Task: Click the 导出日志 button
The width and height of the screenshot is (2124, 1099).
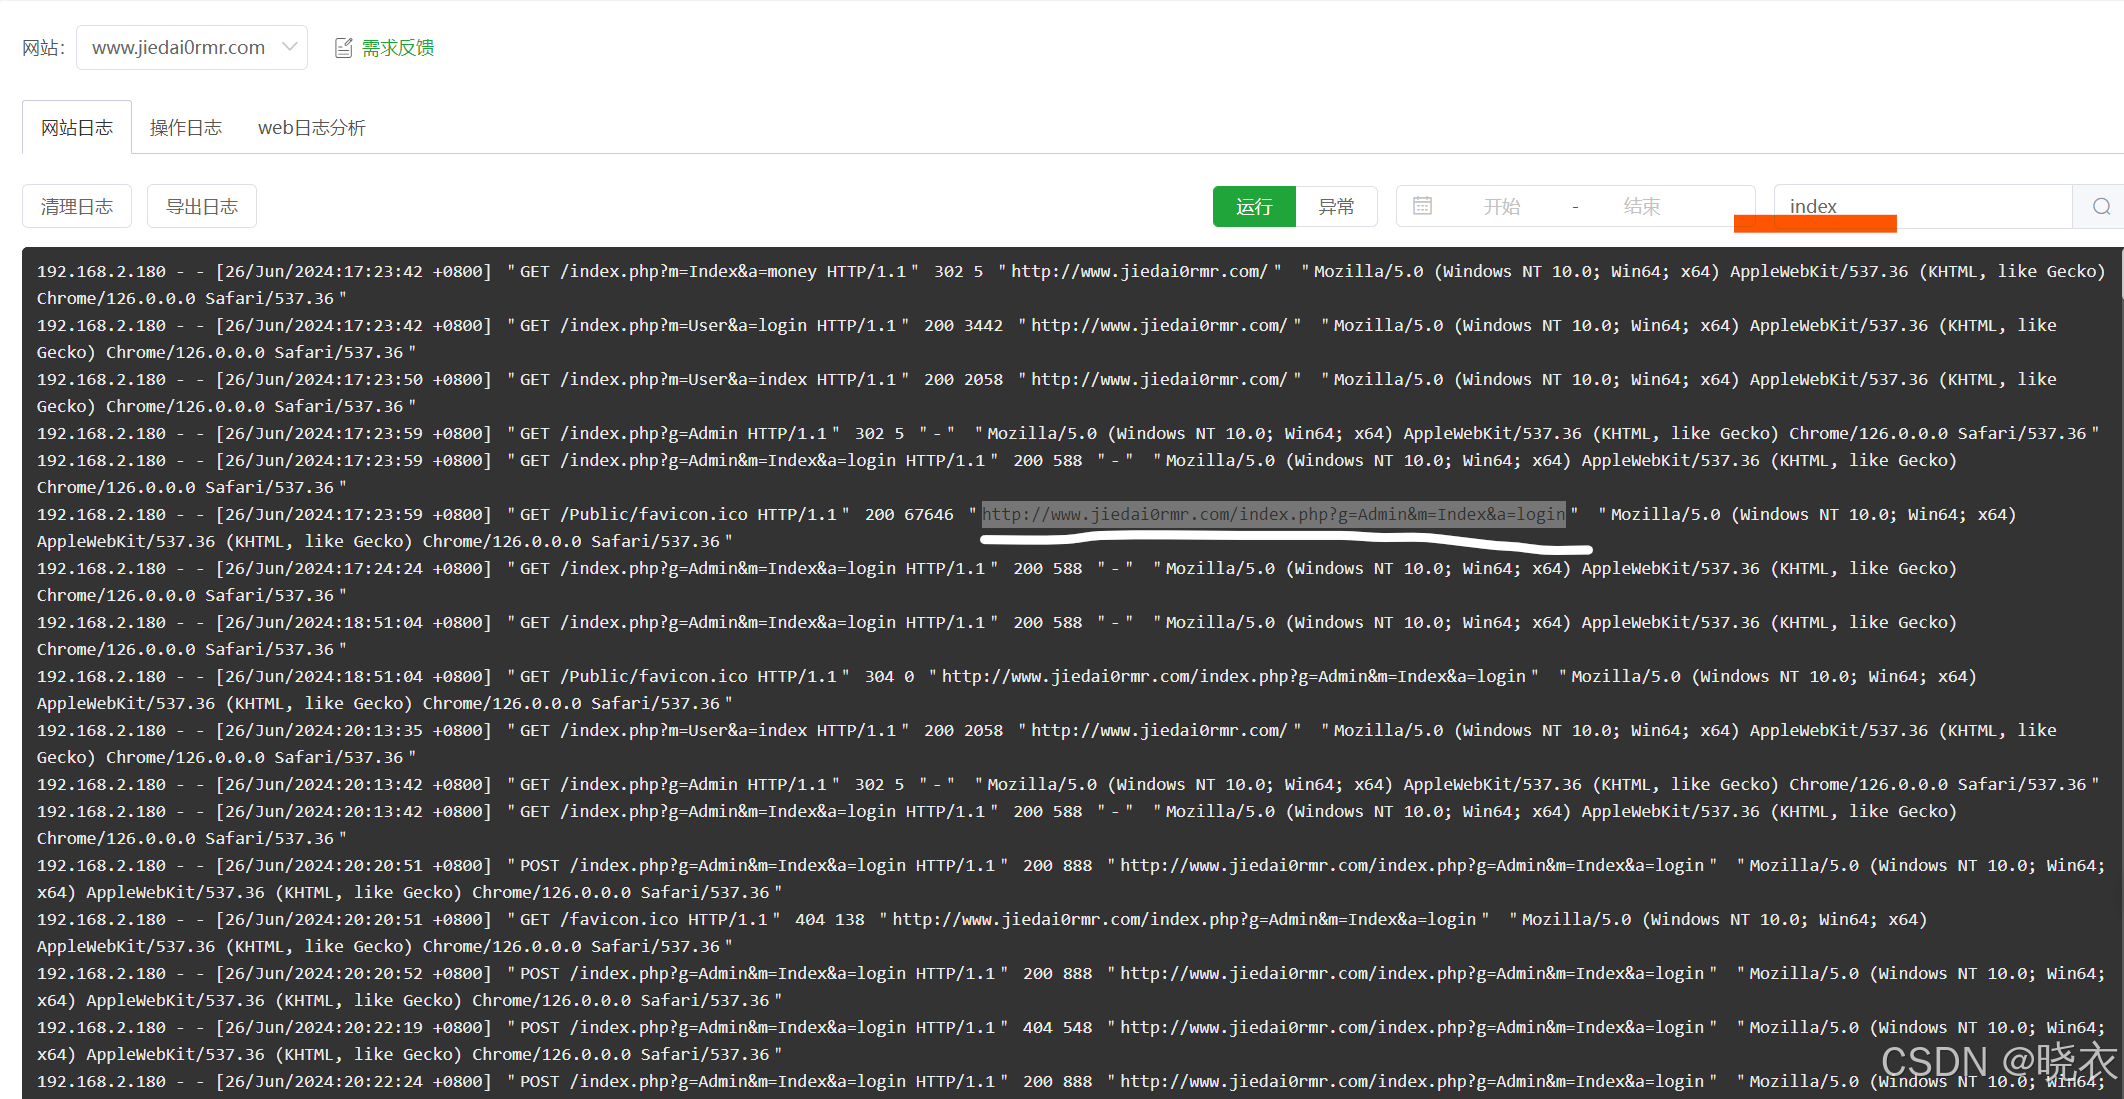Action: tap(202, 207)
